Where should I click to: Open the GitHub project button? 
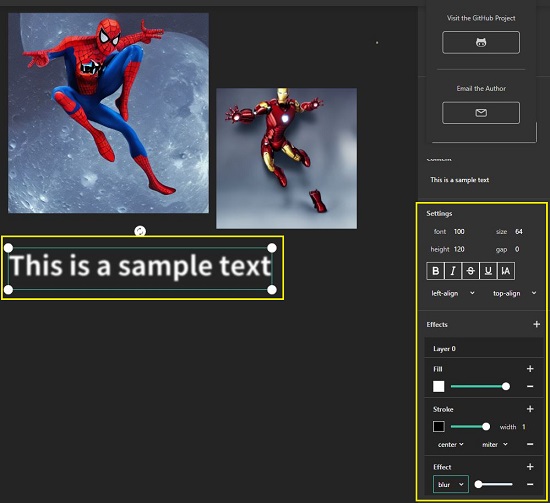click(x=481, y=42)
